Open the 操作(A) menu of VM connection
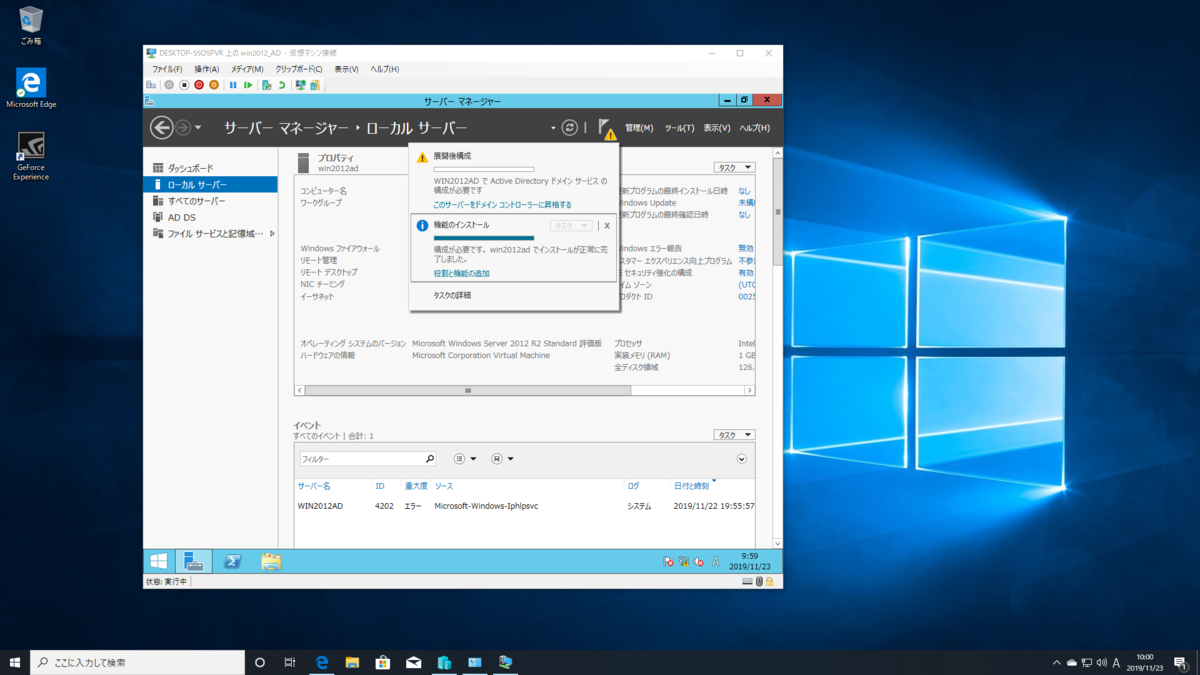This screenshot has height=675, width=1200. point(207,69)
